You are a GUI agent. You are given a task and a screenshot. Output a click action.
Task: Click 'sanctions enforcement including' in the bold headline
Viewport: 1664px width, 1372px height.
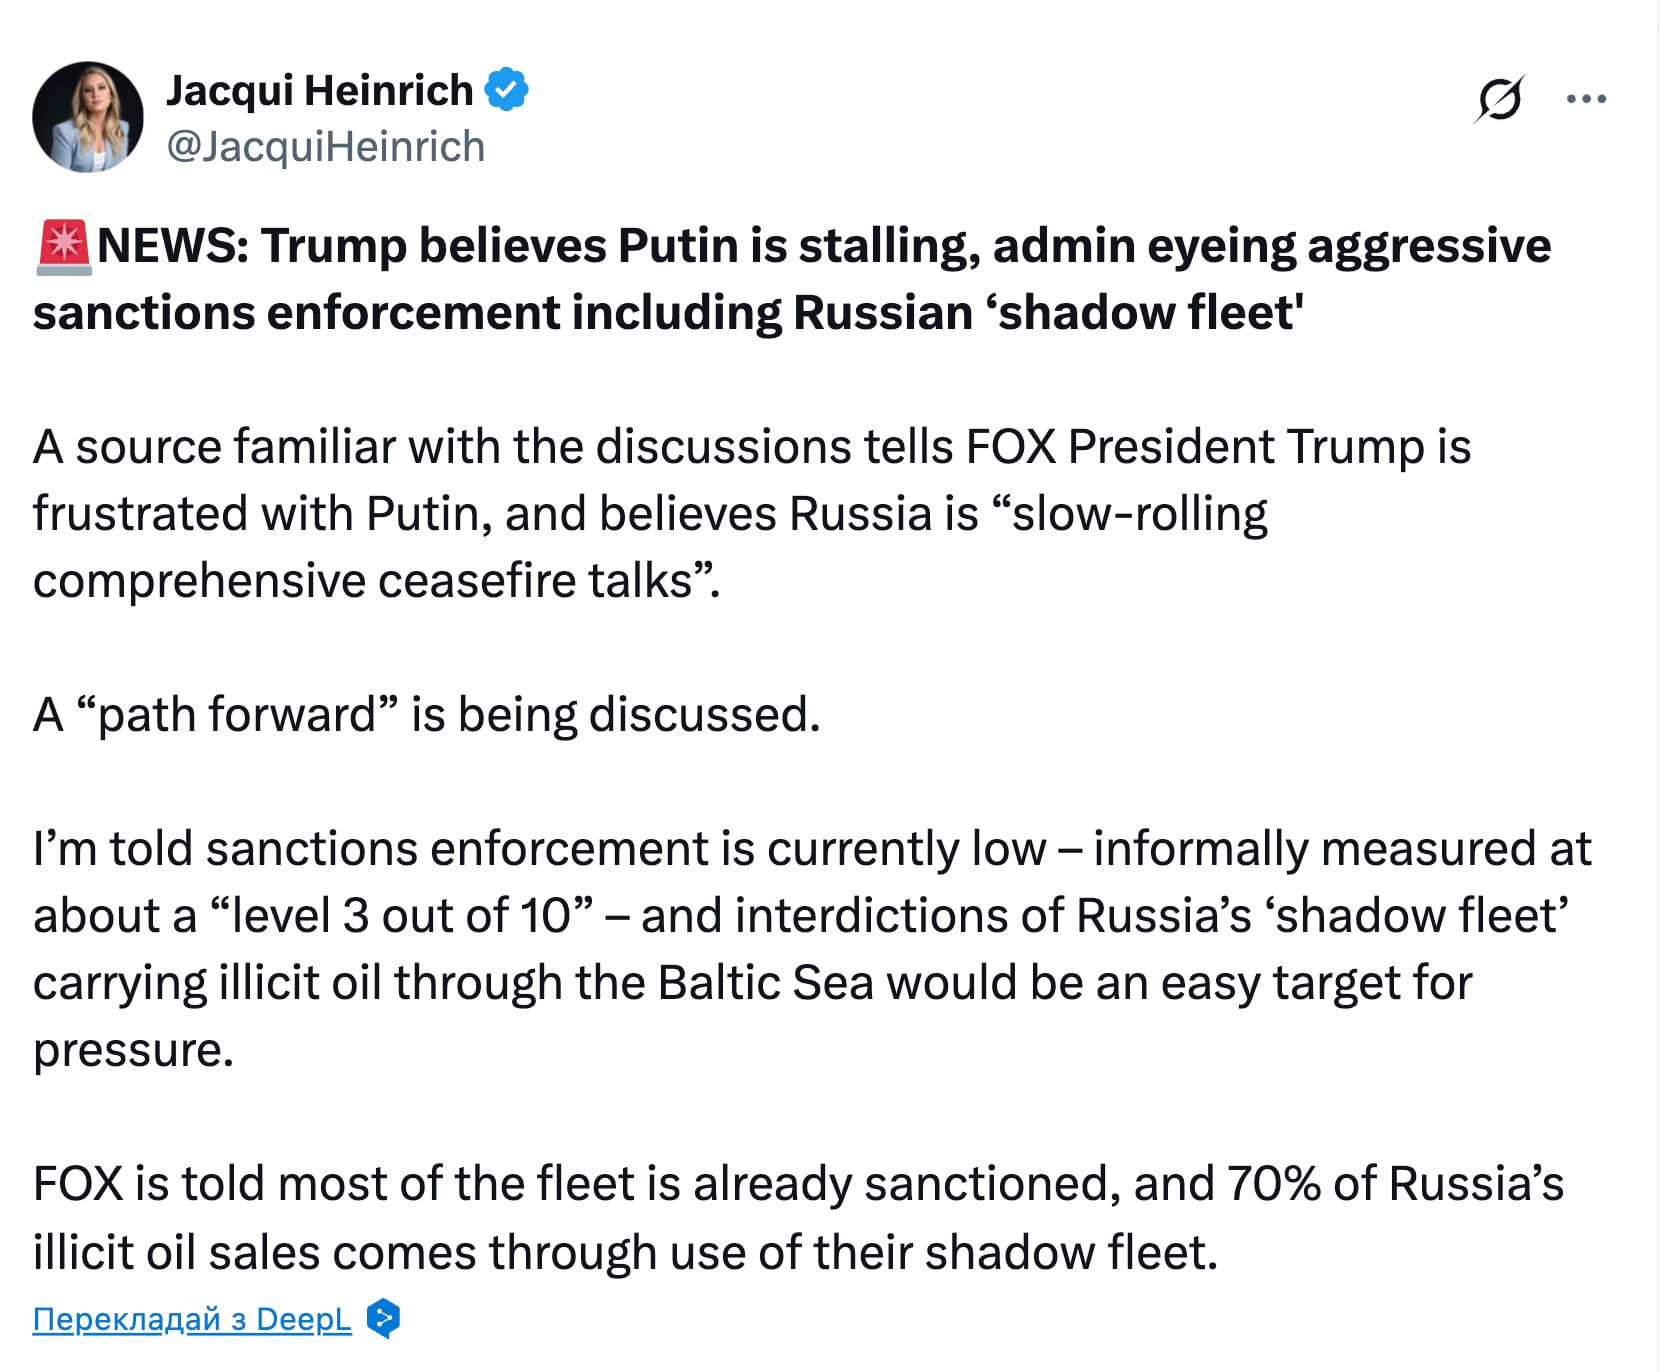407,313
